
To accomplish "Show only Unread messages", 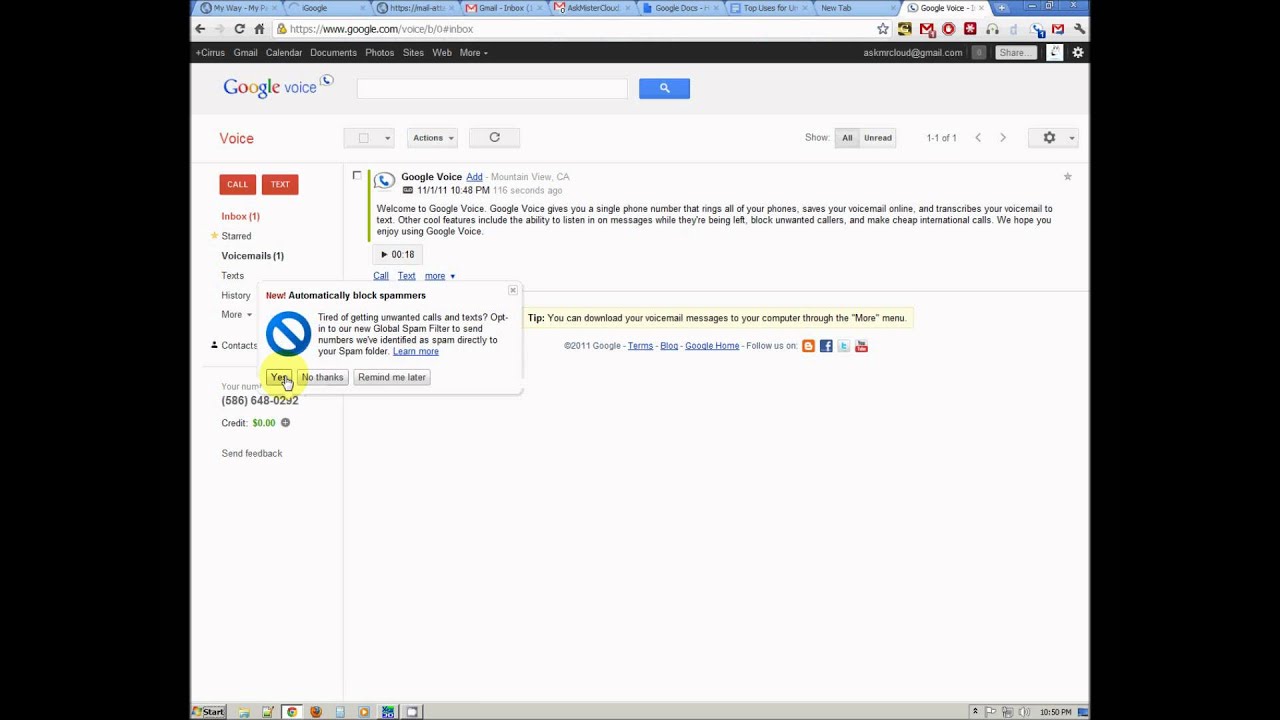I will pyautogui.click(x=878, y=138).
